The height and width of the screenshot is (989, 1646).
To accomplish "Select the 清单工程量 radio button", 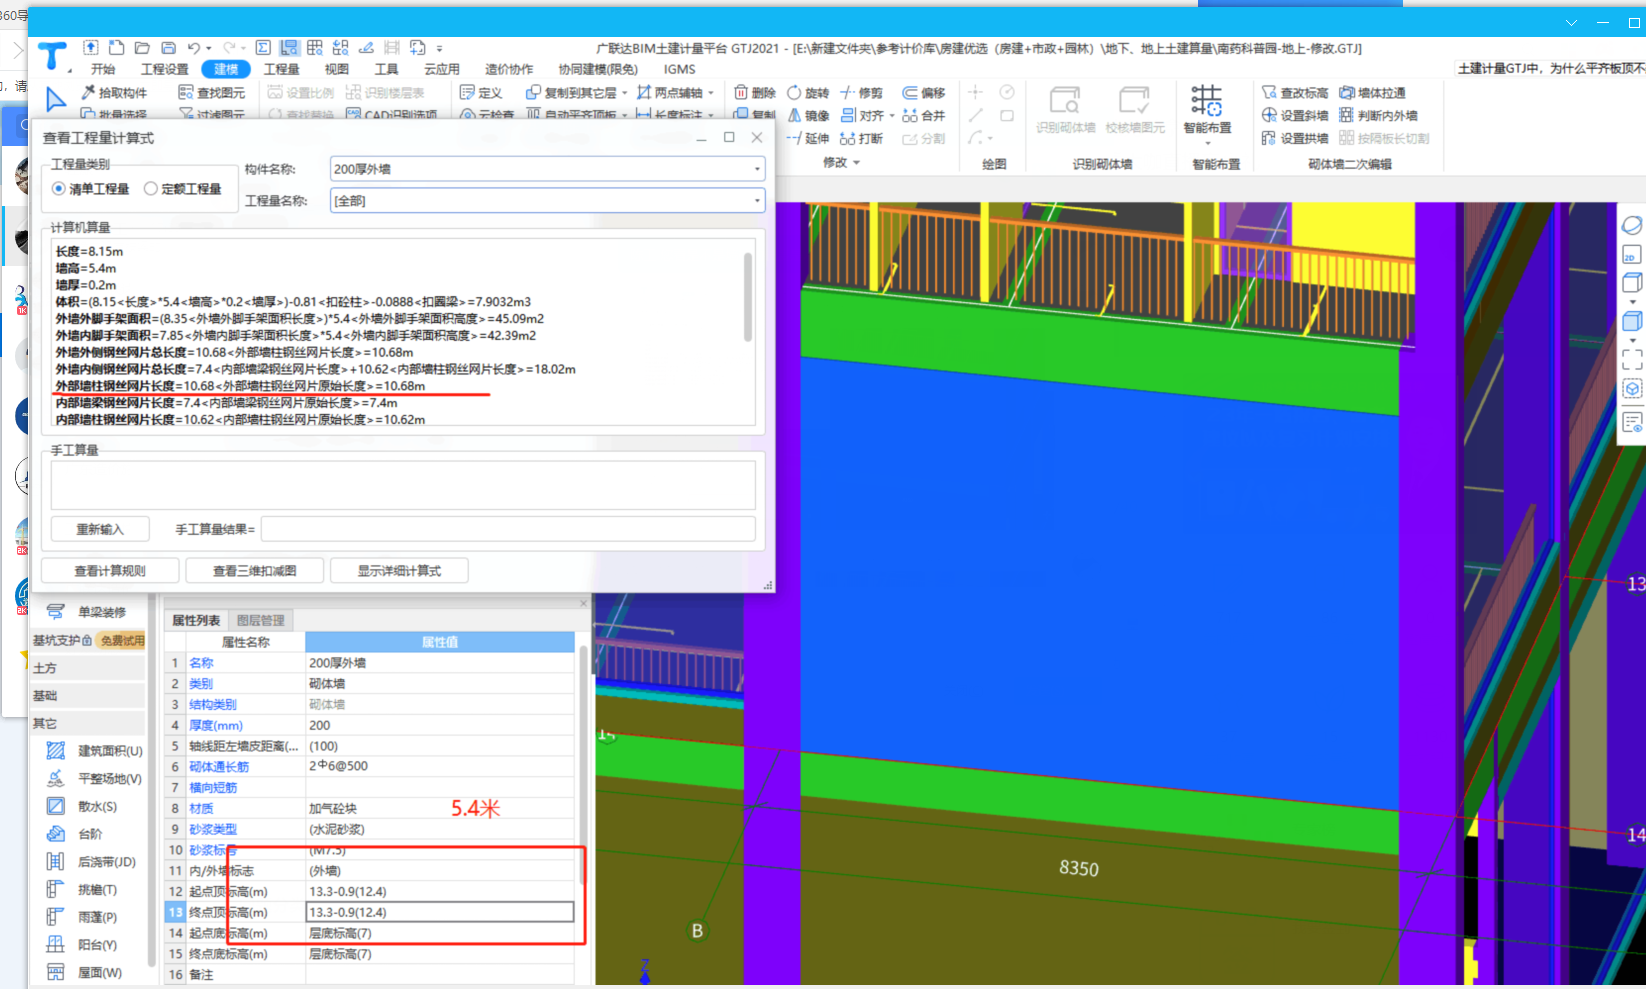I will (59, 189).
